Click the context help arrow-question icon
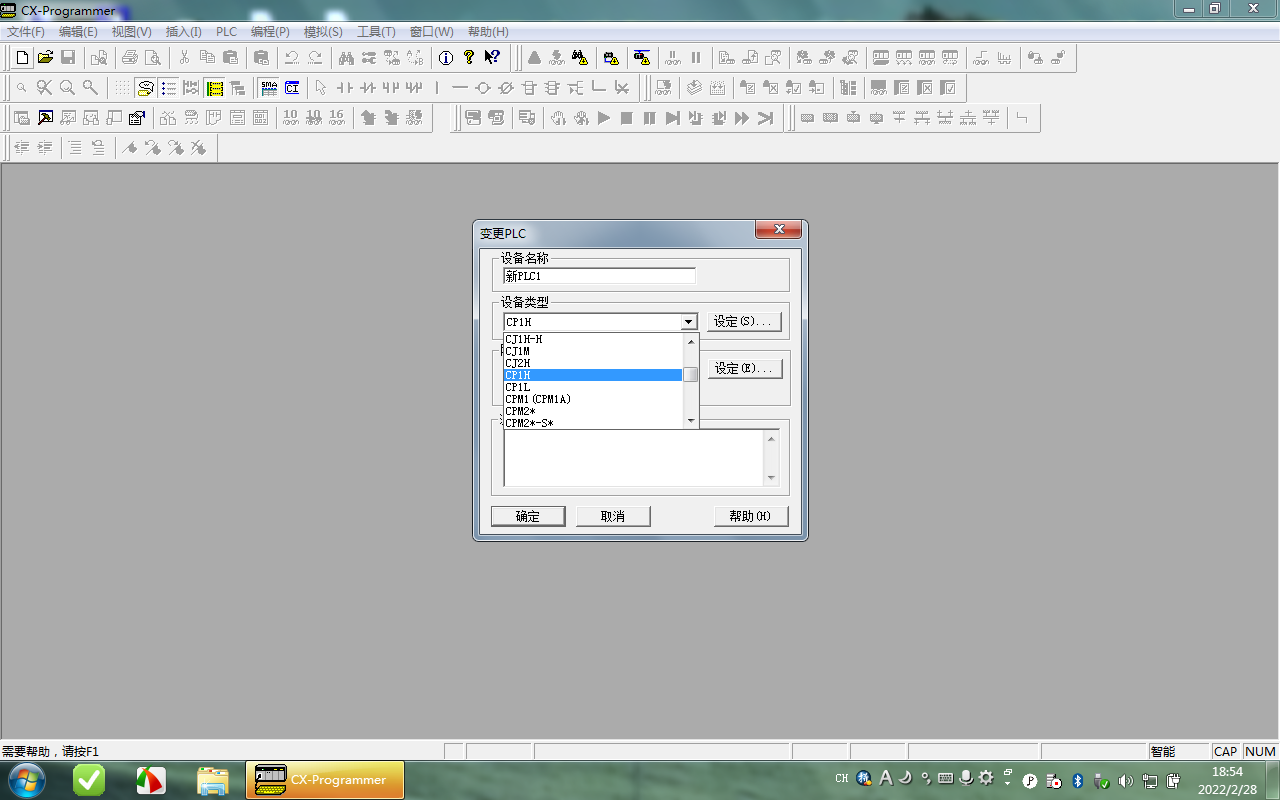This screenshot has height=800, width=1280. pos(492,58)
